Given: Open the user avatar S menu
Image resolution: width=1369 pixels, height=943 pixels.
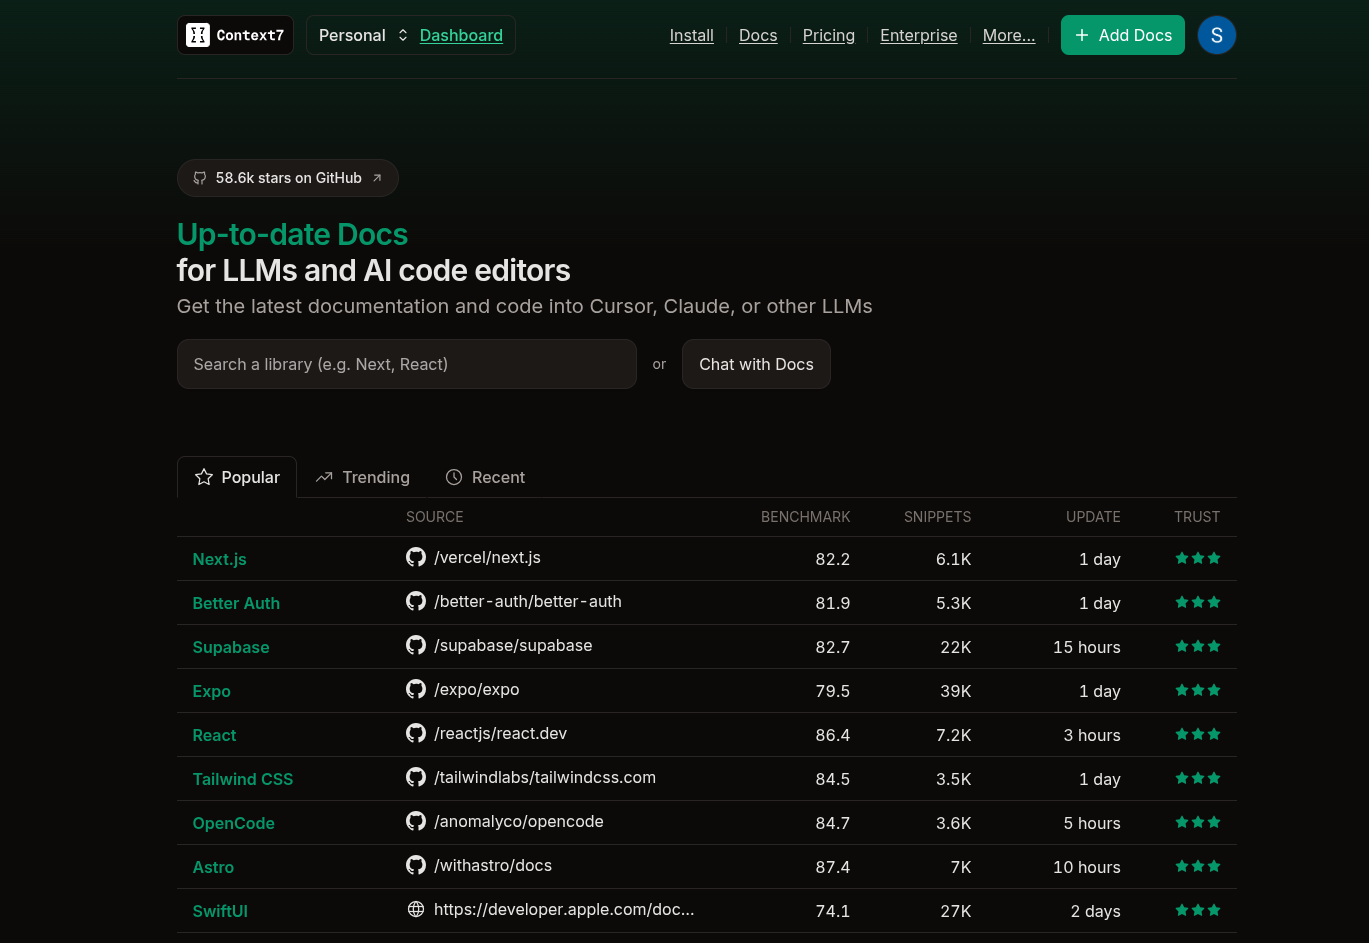Looking at the screenshot, I should coord(1217,35).
